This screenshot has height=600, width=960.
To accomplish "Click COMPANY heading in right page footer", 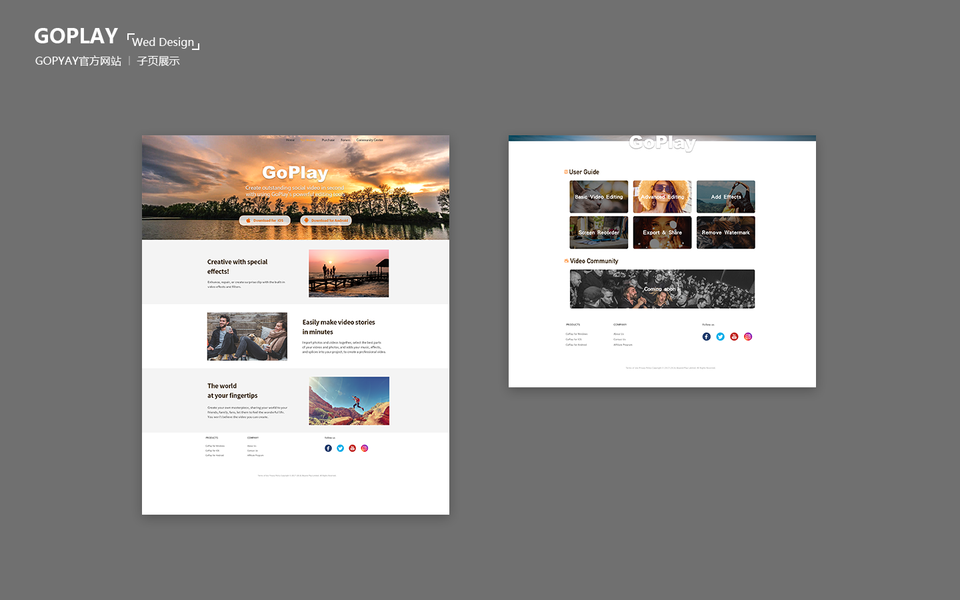I will pyautogui.click(x=620, y=324).
